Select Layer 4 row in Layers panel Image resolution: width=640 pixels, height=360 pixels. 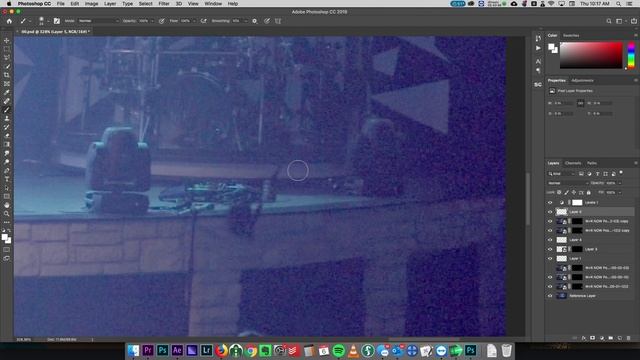(x=591, y=240)
